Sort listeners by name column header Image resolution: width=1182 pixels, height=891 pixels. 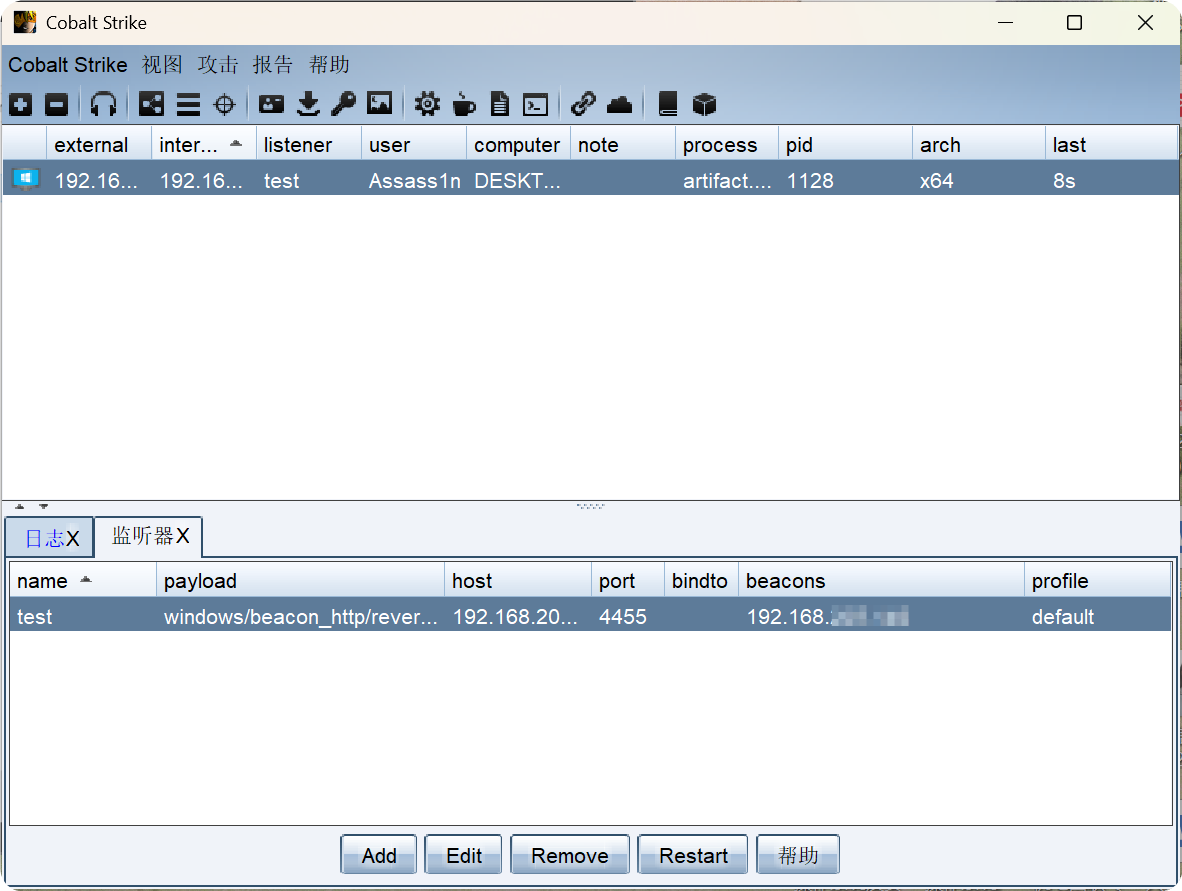click(x=83, y=580)
